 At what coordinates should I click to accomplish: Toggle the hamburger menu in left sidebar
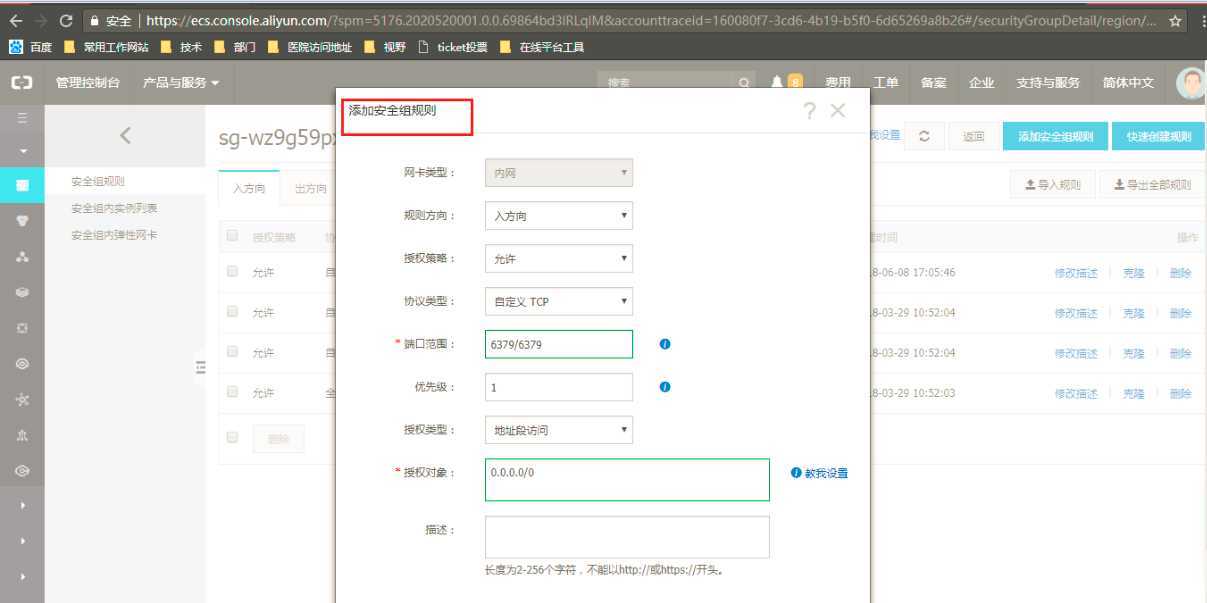pyautogui.click(x=22, y=118)
